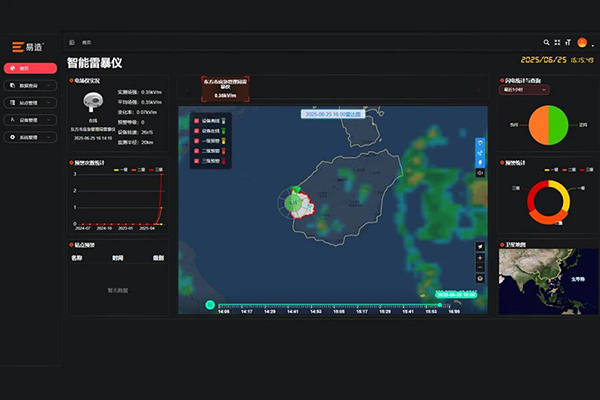
Task: Click the green slice of lightning pie chart
Action: tap(558, 125)
